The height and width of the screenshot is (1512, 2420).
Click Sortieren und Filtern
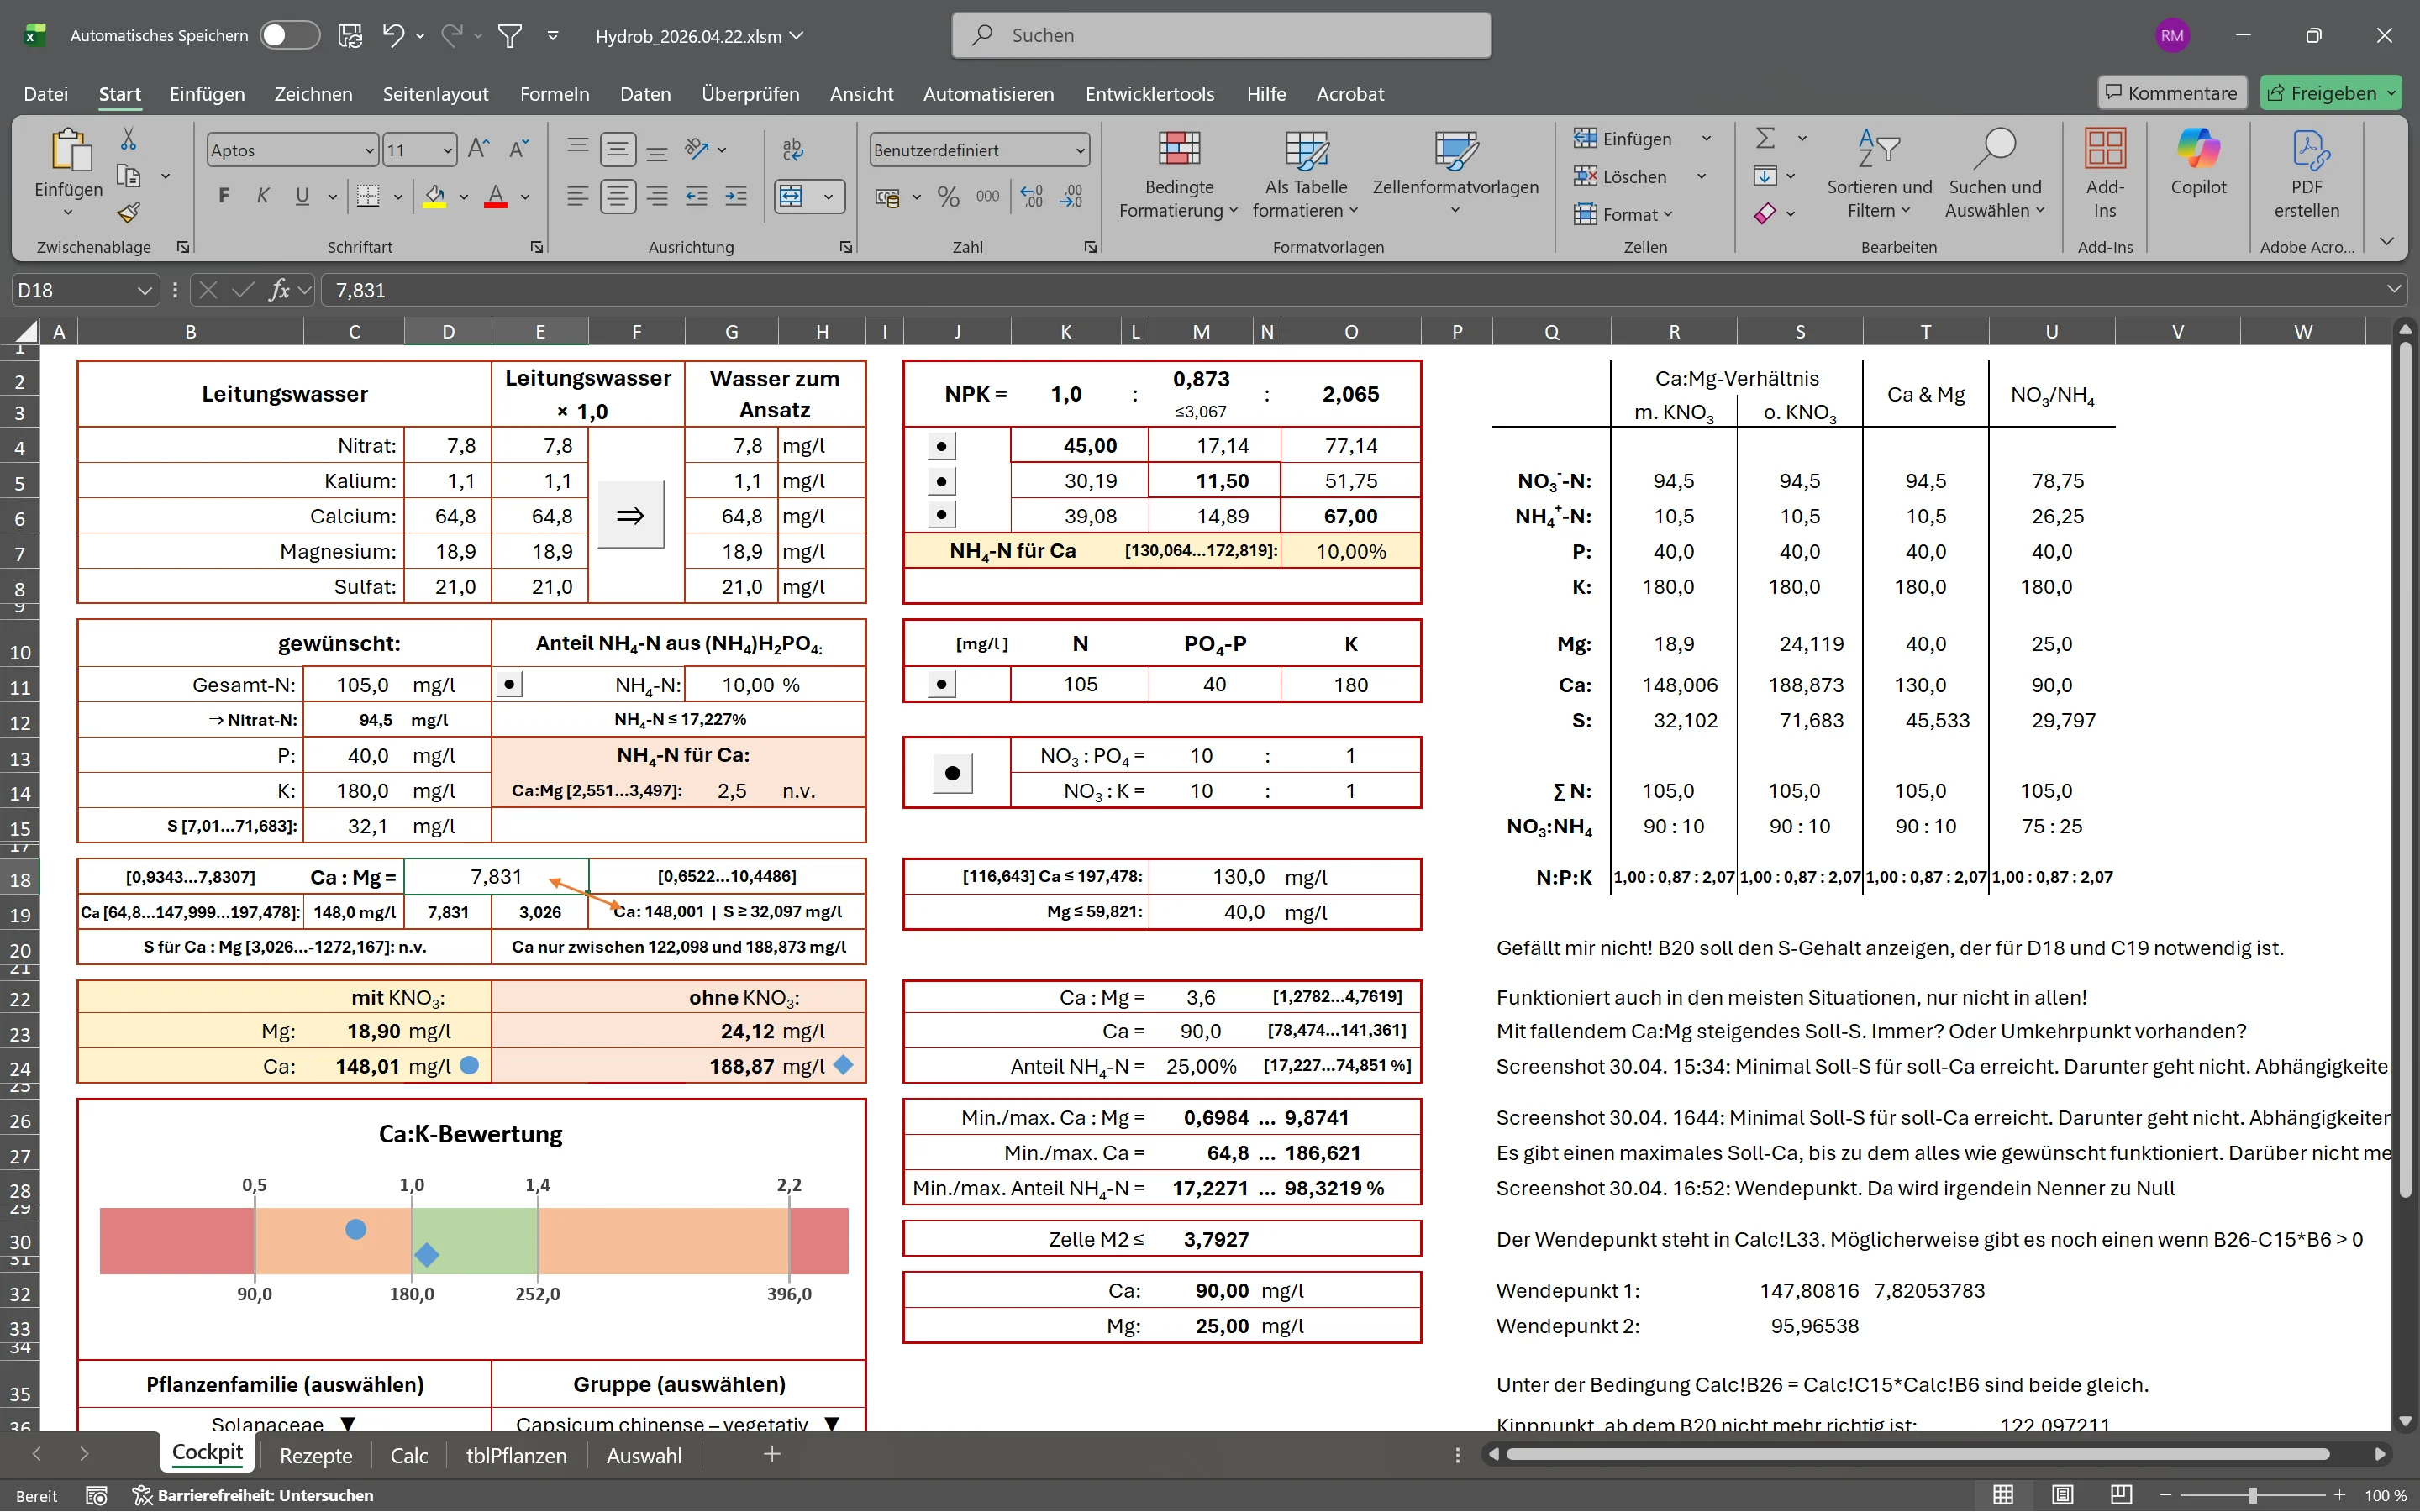click(1880, 172)
